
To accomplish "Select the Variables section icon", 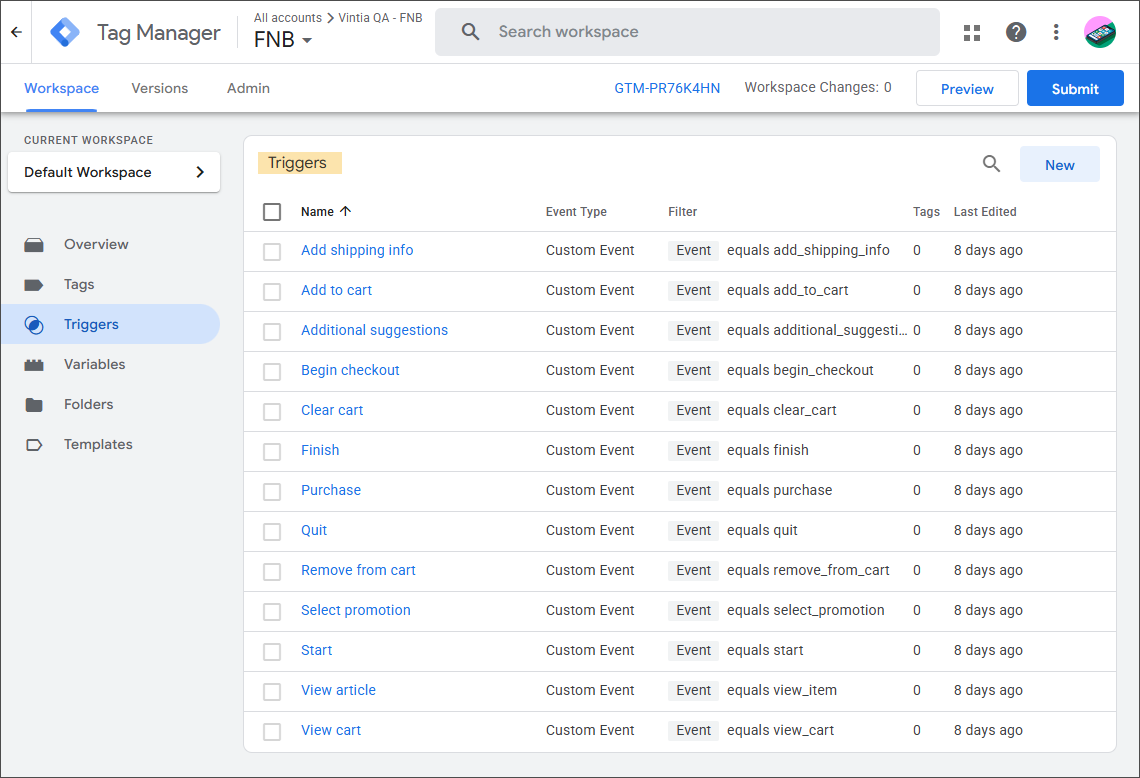I will 35,364.
